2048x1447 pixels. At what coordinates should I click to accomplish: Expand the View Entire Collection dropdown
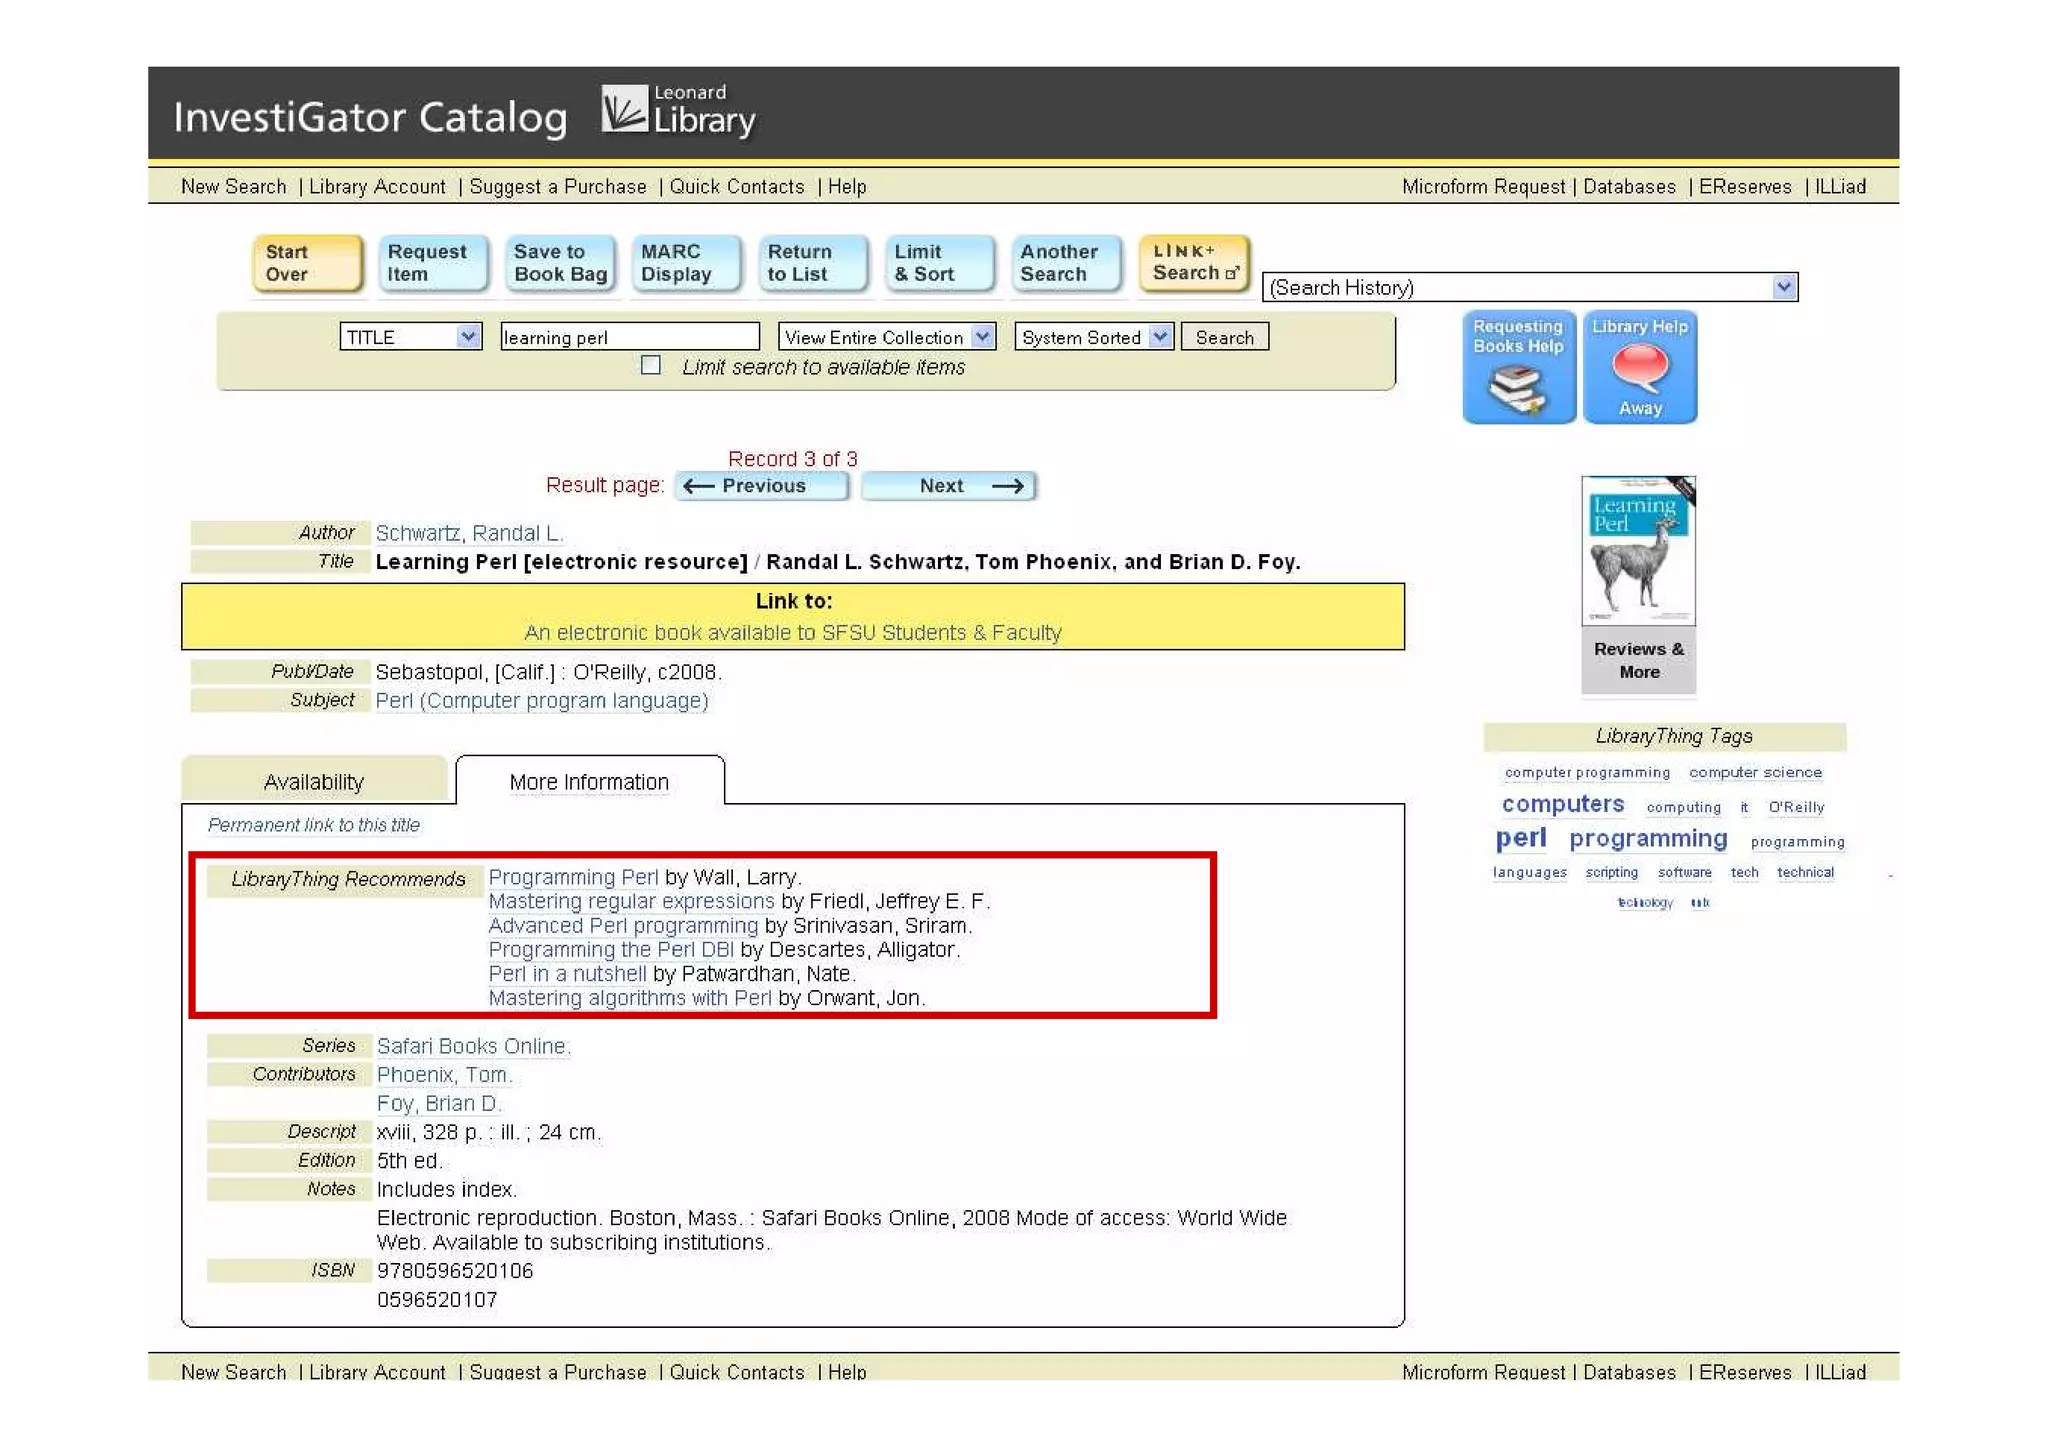point(886,337)
